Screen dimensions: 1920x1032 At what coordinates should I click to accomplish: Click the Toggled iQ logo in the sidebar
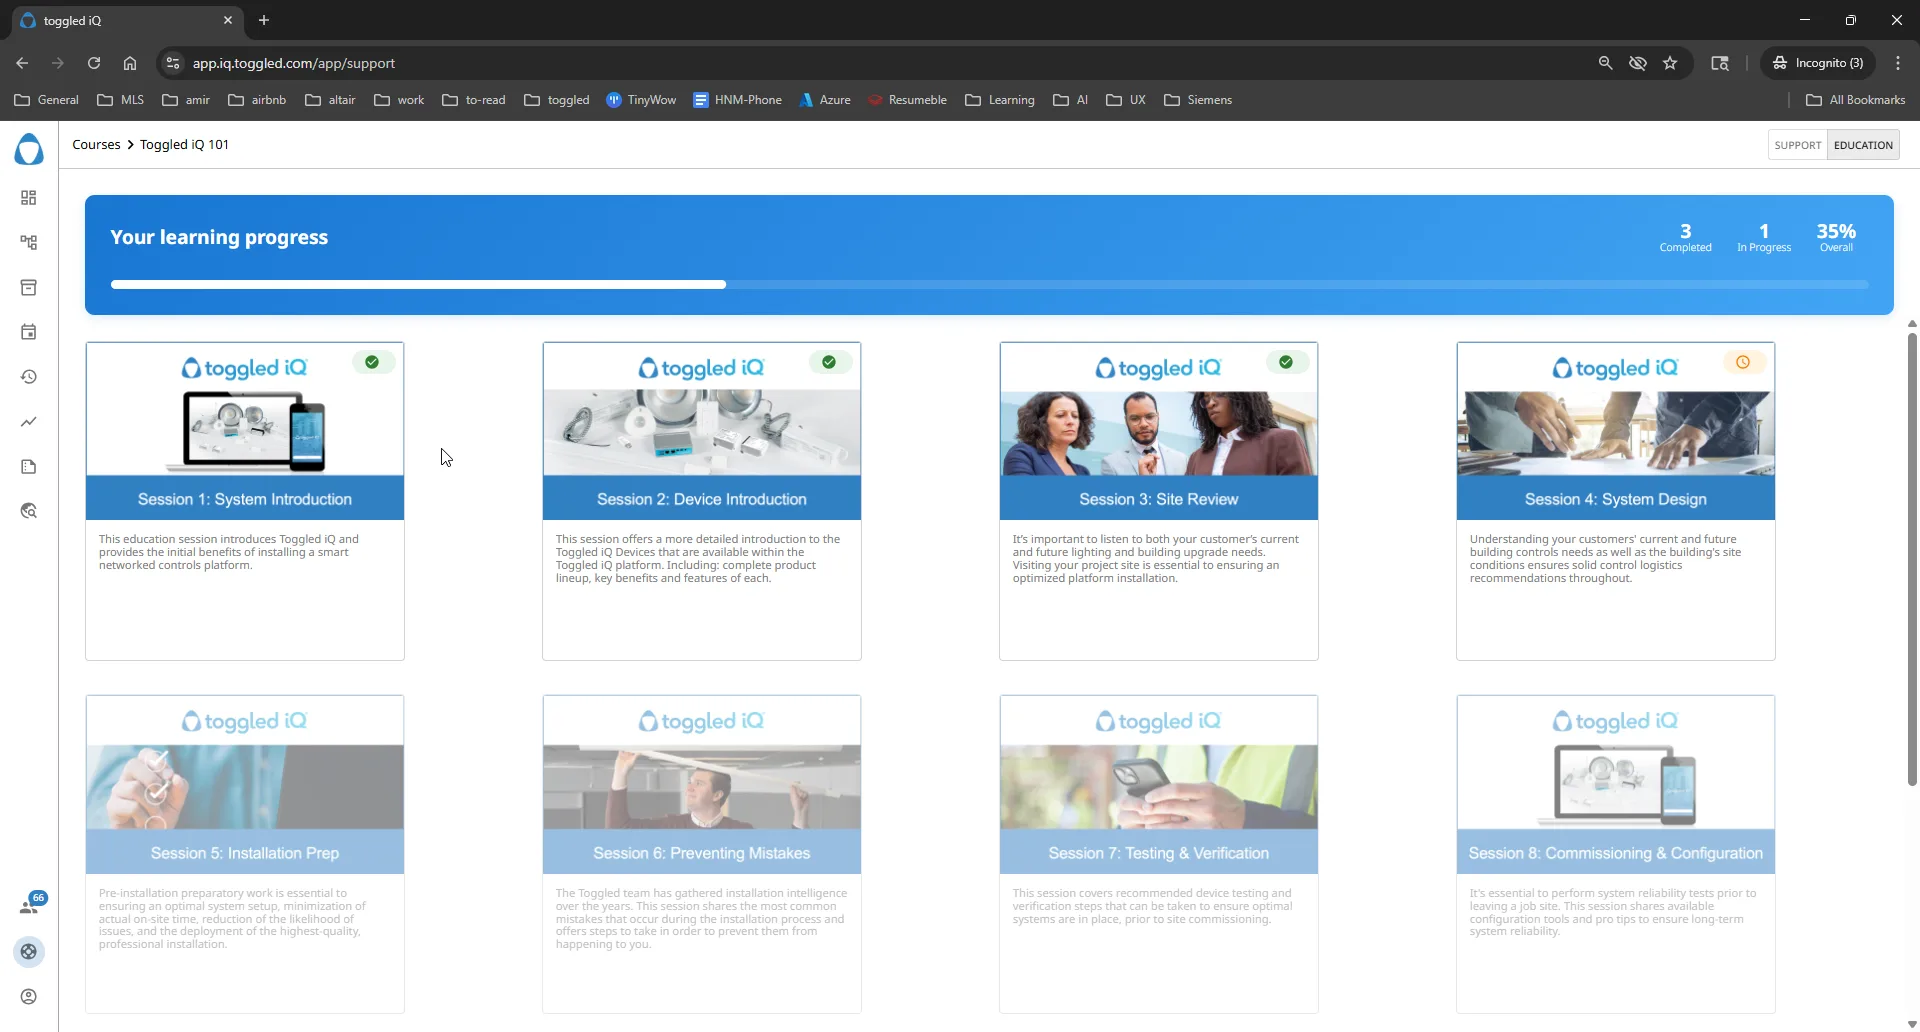point(29,149)
